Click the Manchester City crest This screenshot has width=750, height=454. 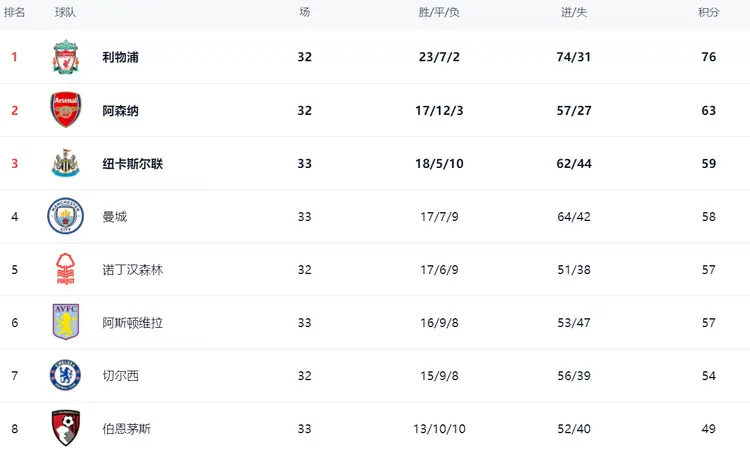66,216
